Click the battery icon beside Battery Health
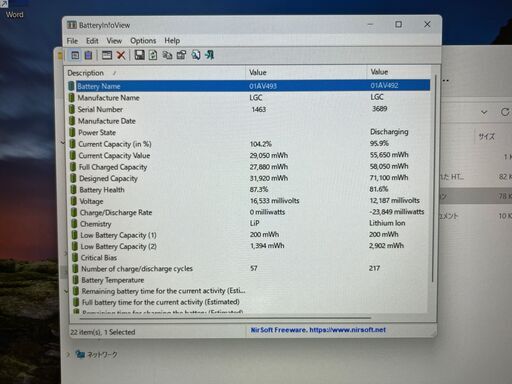The image size is (512, 384). coord(73,190)
